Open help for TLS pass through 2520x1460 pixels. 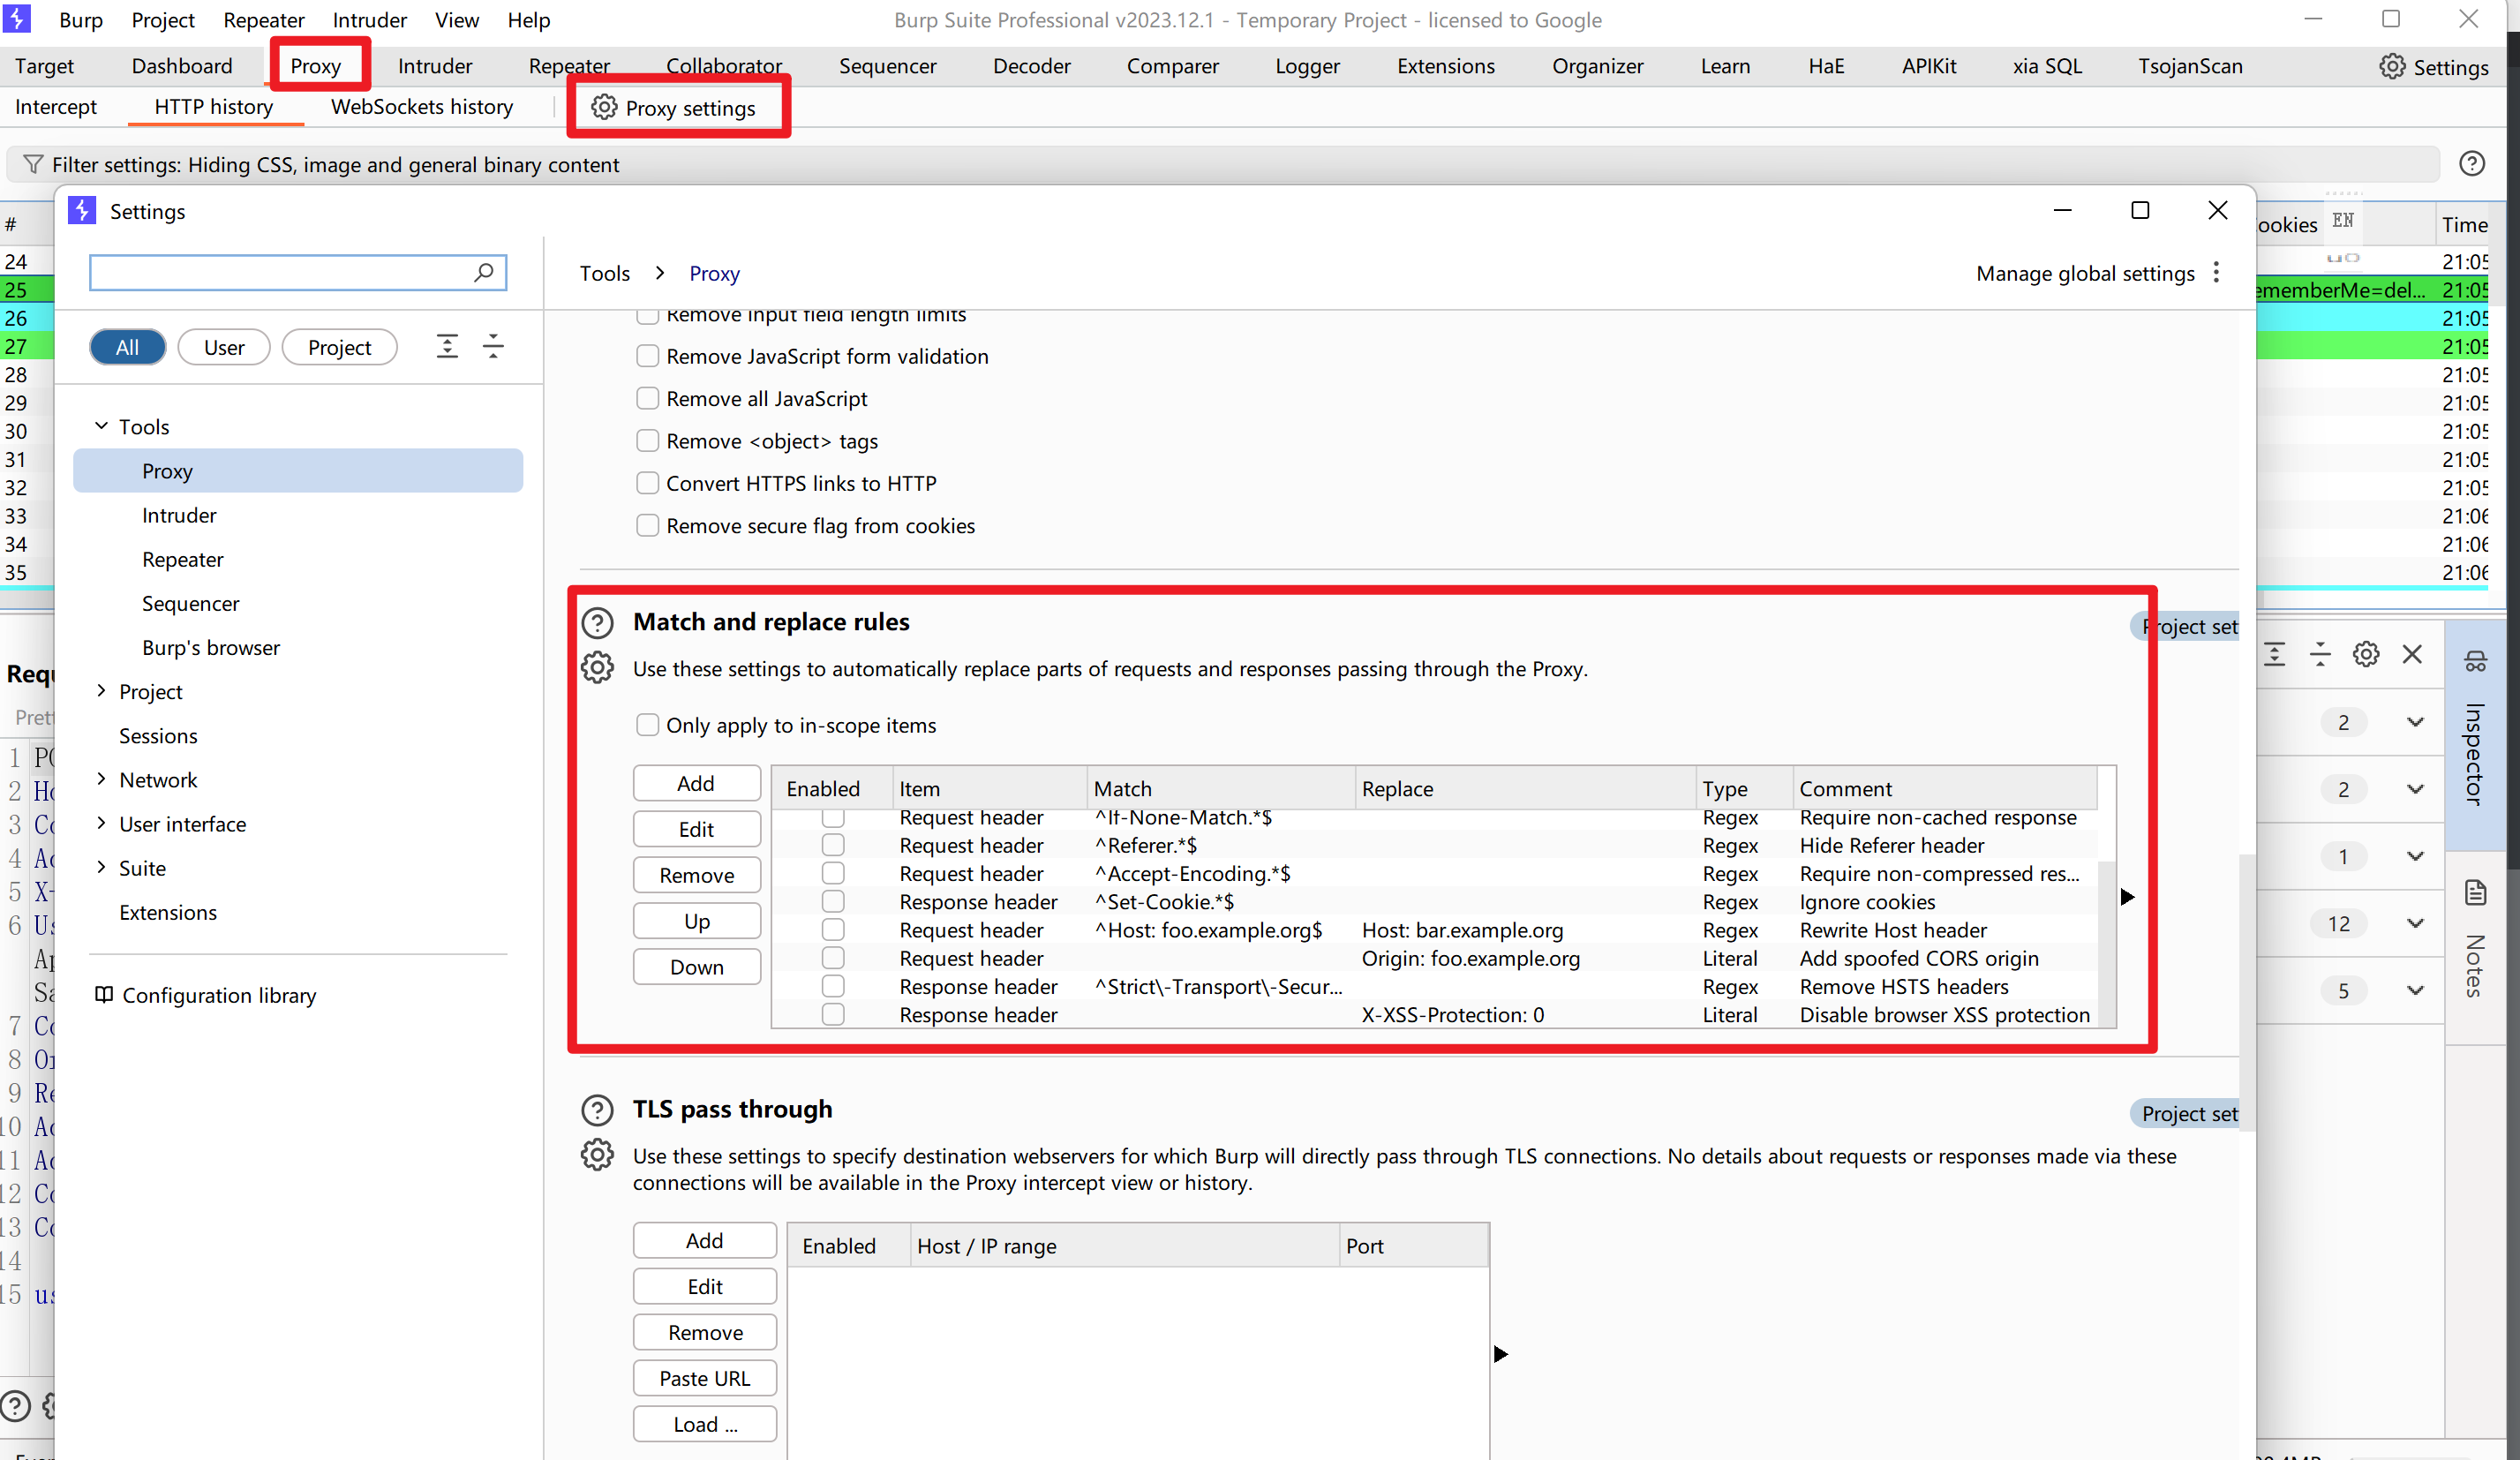[x=597, y=1110]
